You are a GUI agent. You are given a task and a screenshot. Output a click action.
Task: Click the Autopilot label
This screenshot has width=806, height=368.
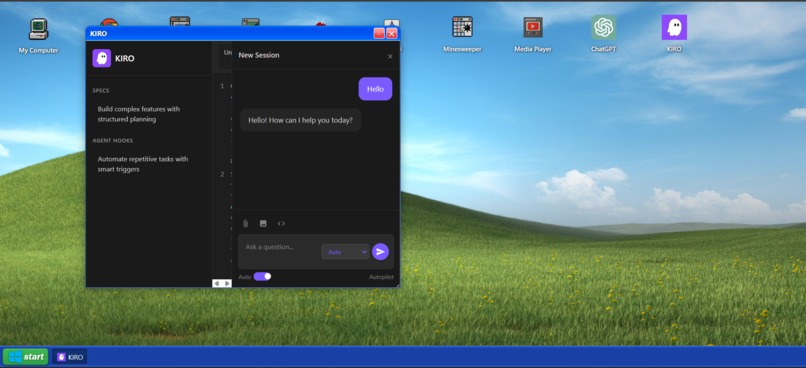(381, 277)
